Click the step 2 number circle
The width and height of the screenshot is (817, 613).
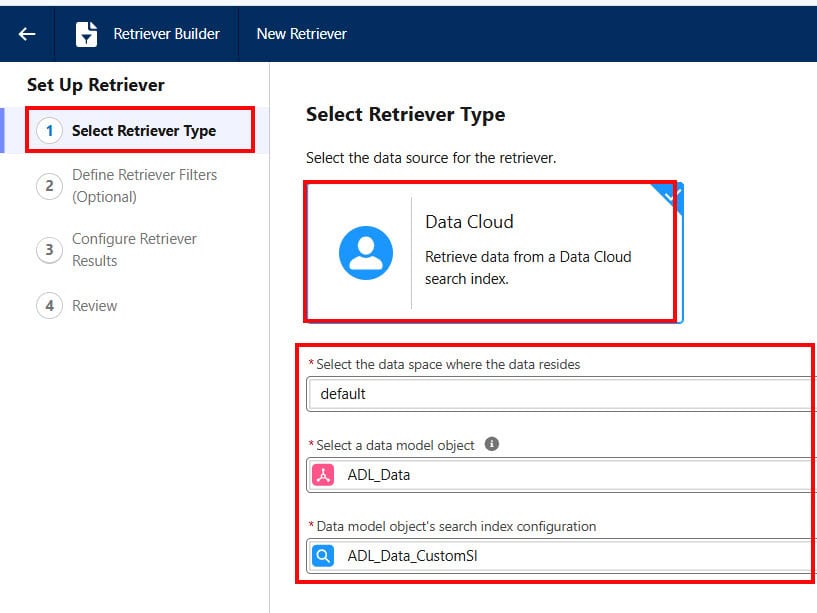coord(49,186)
